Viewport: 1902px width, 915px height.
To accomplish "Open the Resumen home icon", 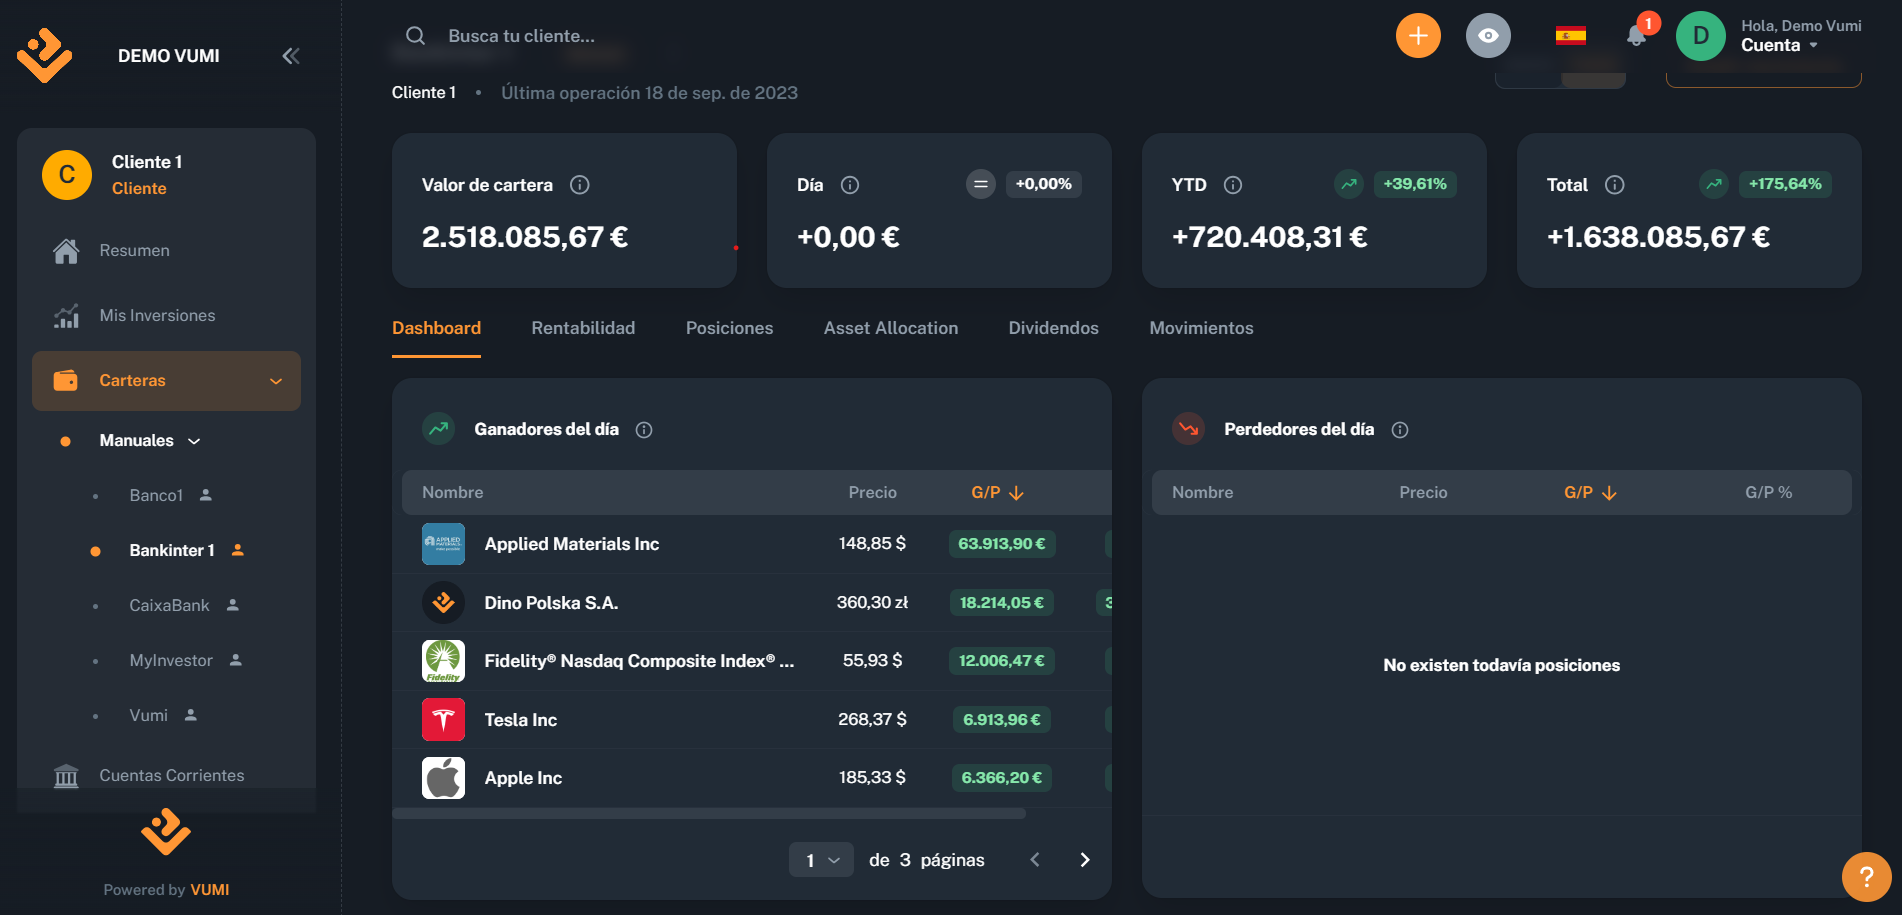I will click(66, 250).
